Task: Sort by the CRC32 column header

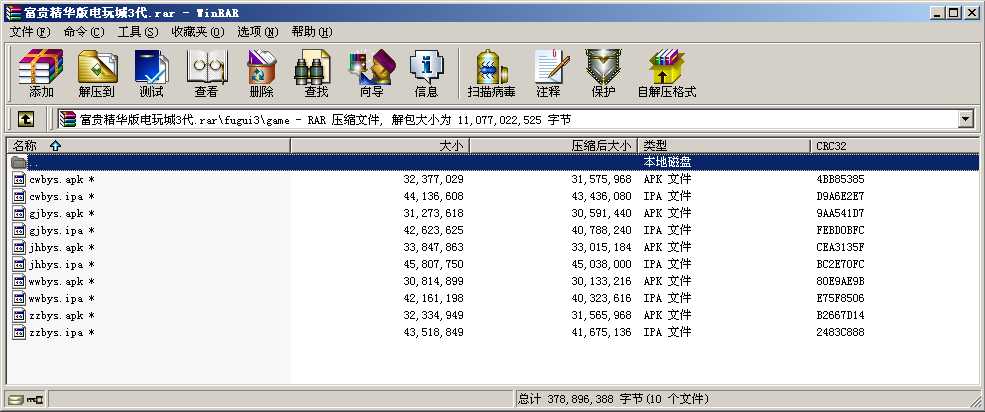Action: [894, 146]
